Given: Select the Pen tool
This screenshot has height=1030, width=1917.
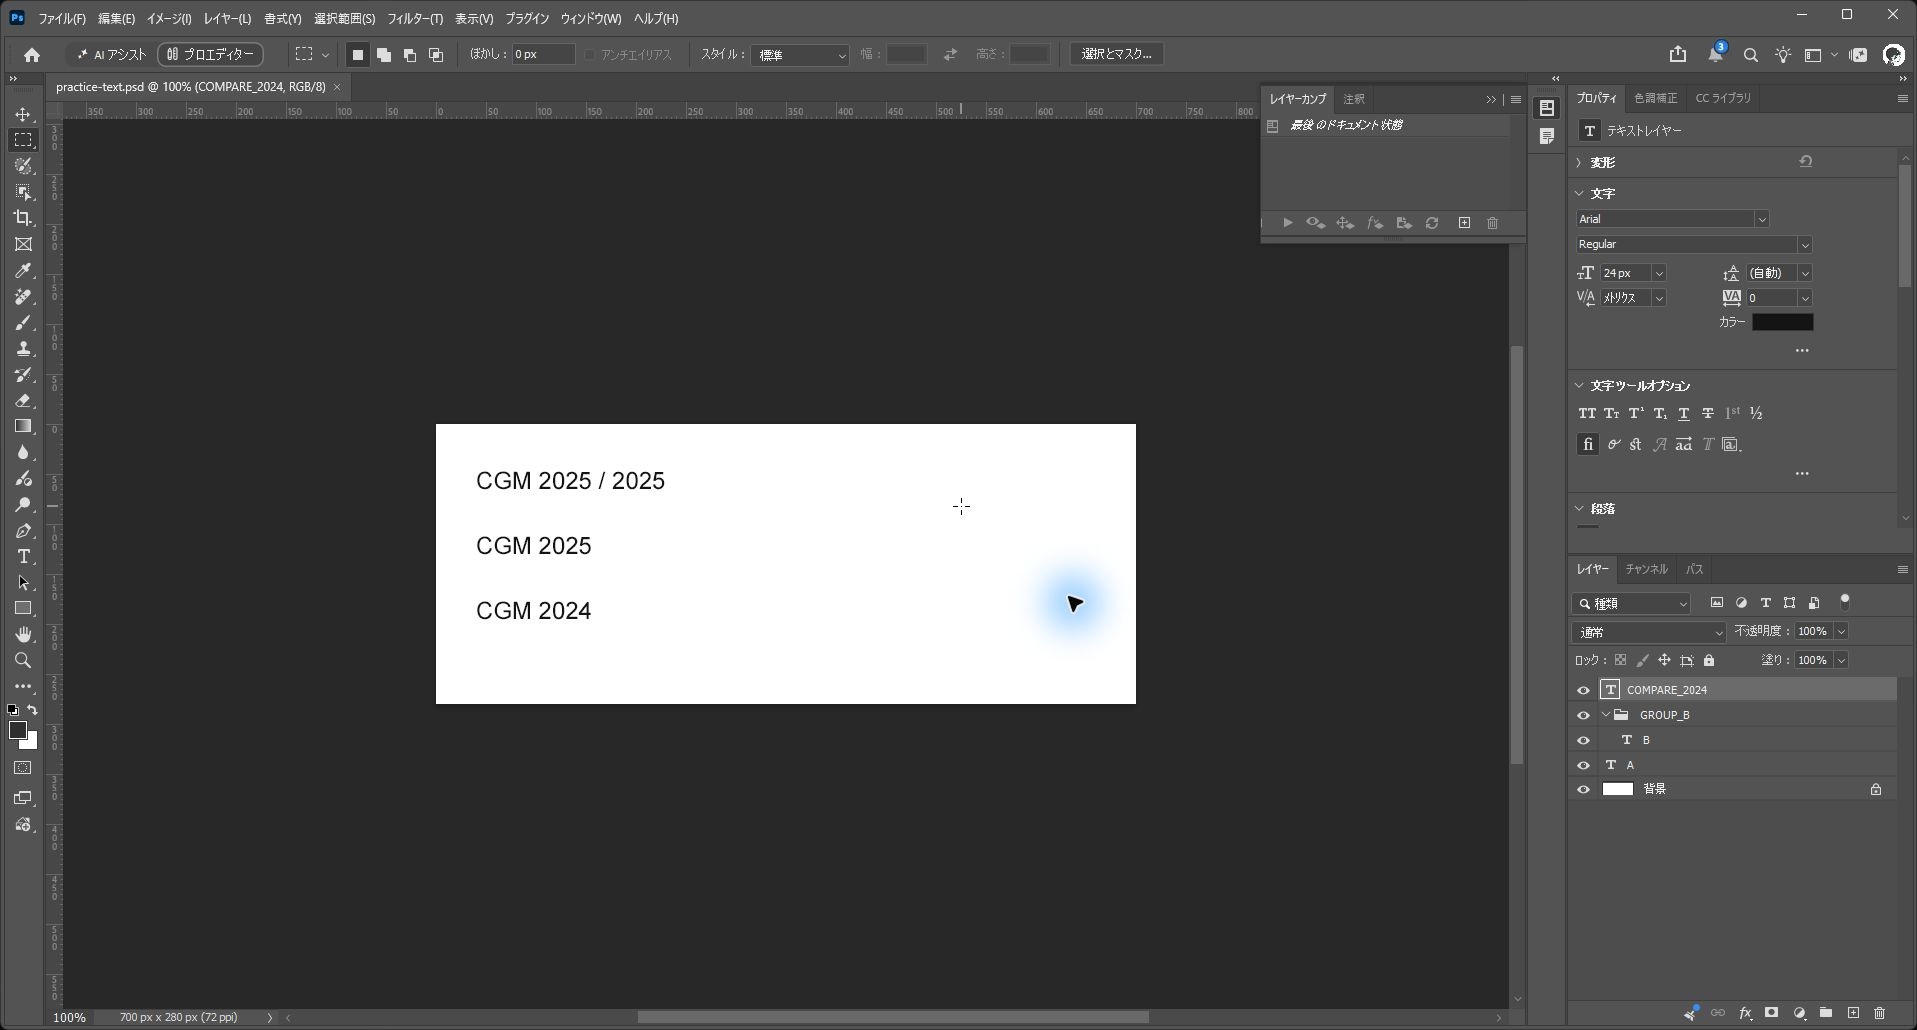Looking at the screenshot, I should click(23, 530).
